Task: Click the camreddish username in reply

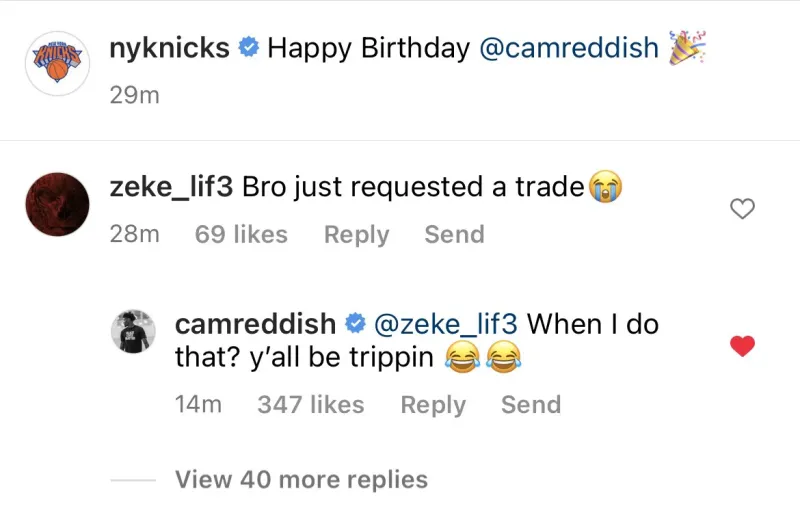Action: pos(255,324)
